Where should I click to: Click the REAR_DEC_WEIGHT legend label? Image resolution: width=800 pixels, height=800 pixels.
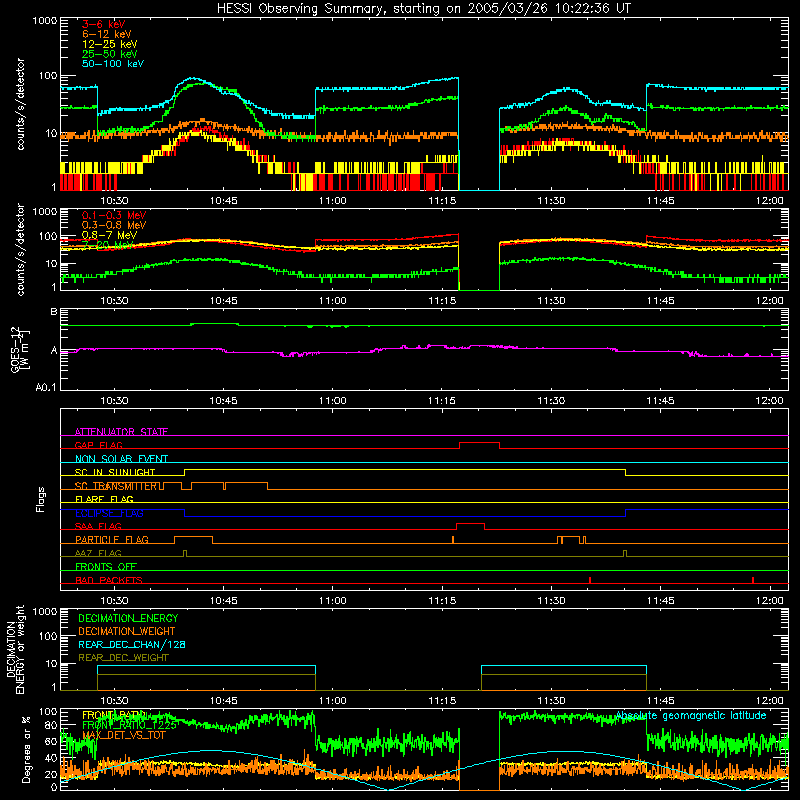[x=123, y=658]
